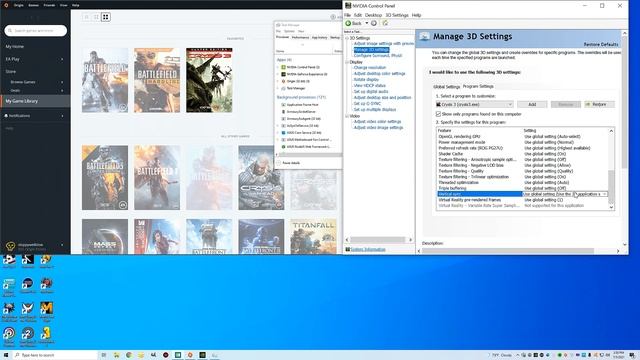Click the down arrow of the settings list scrollbar
The image size is (640, 360).
click(x=611, y=207)
